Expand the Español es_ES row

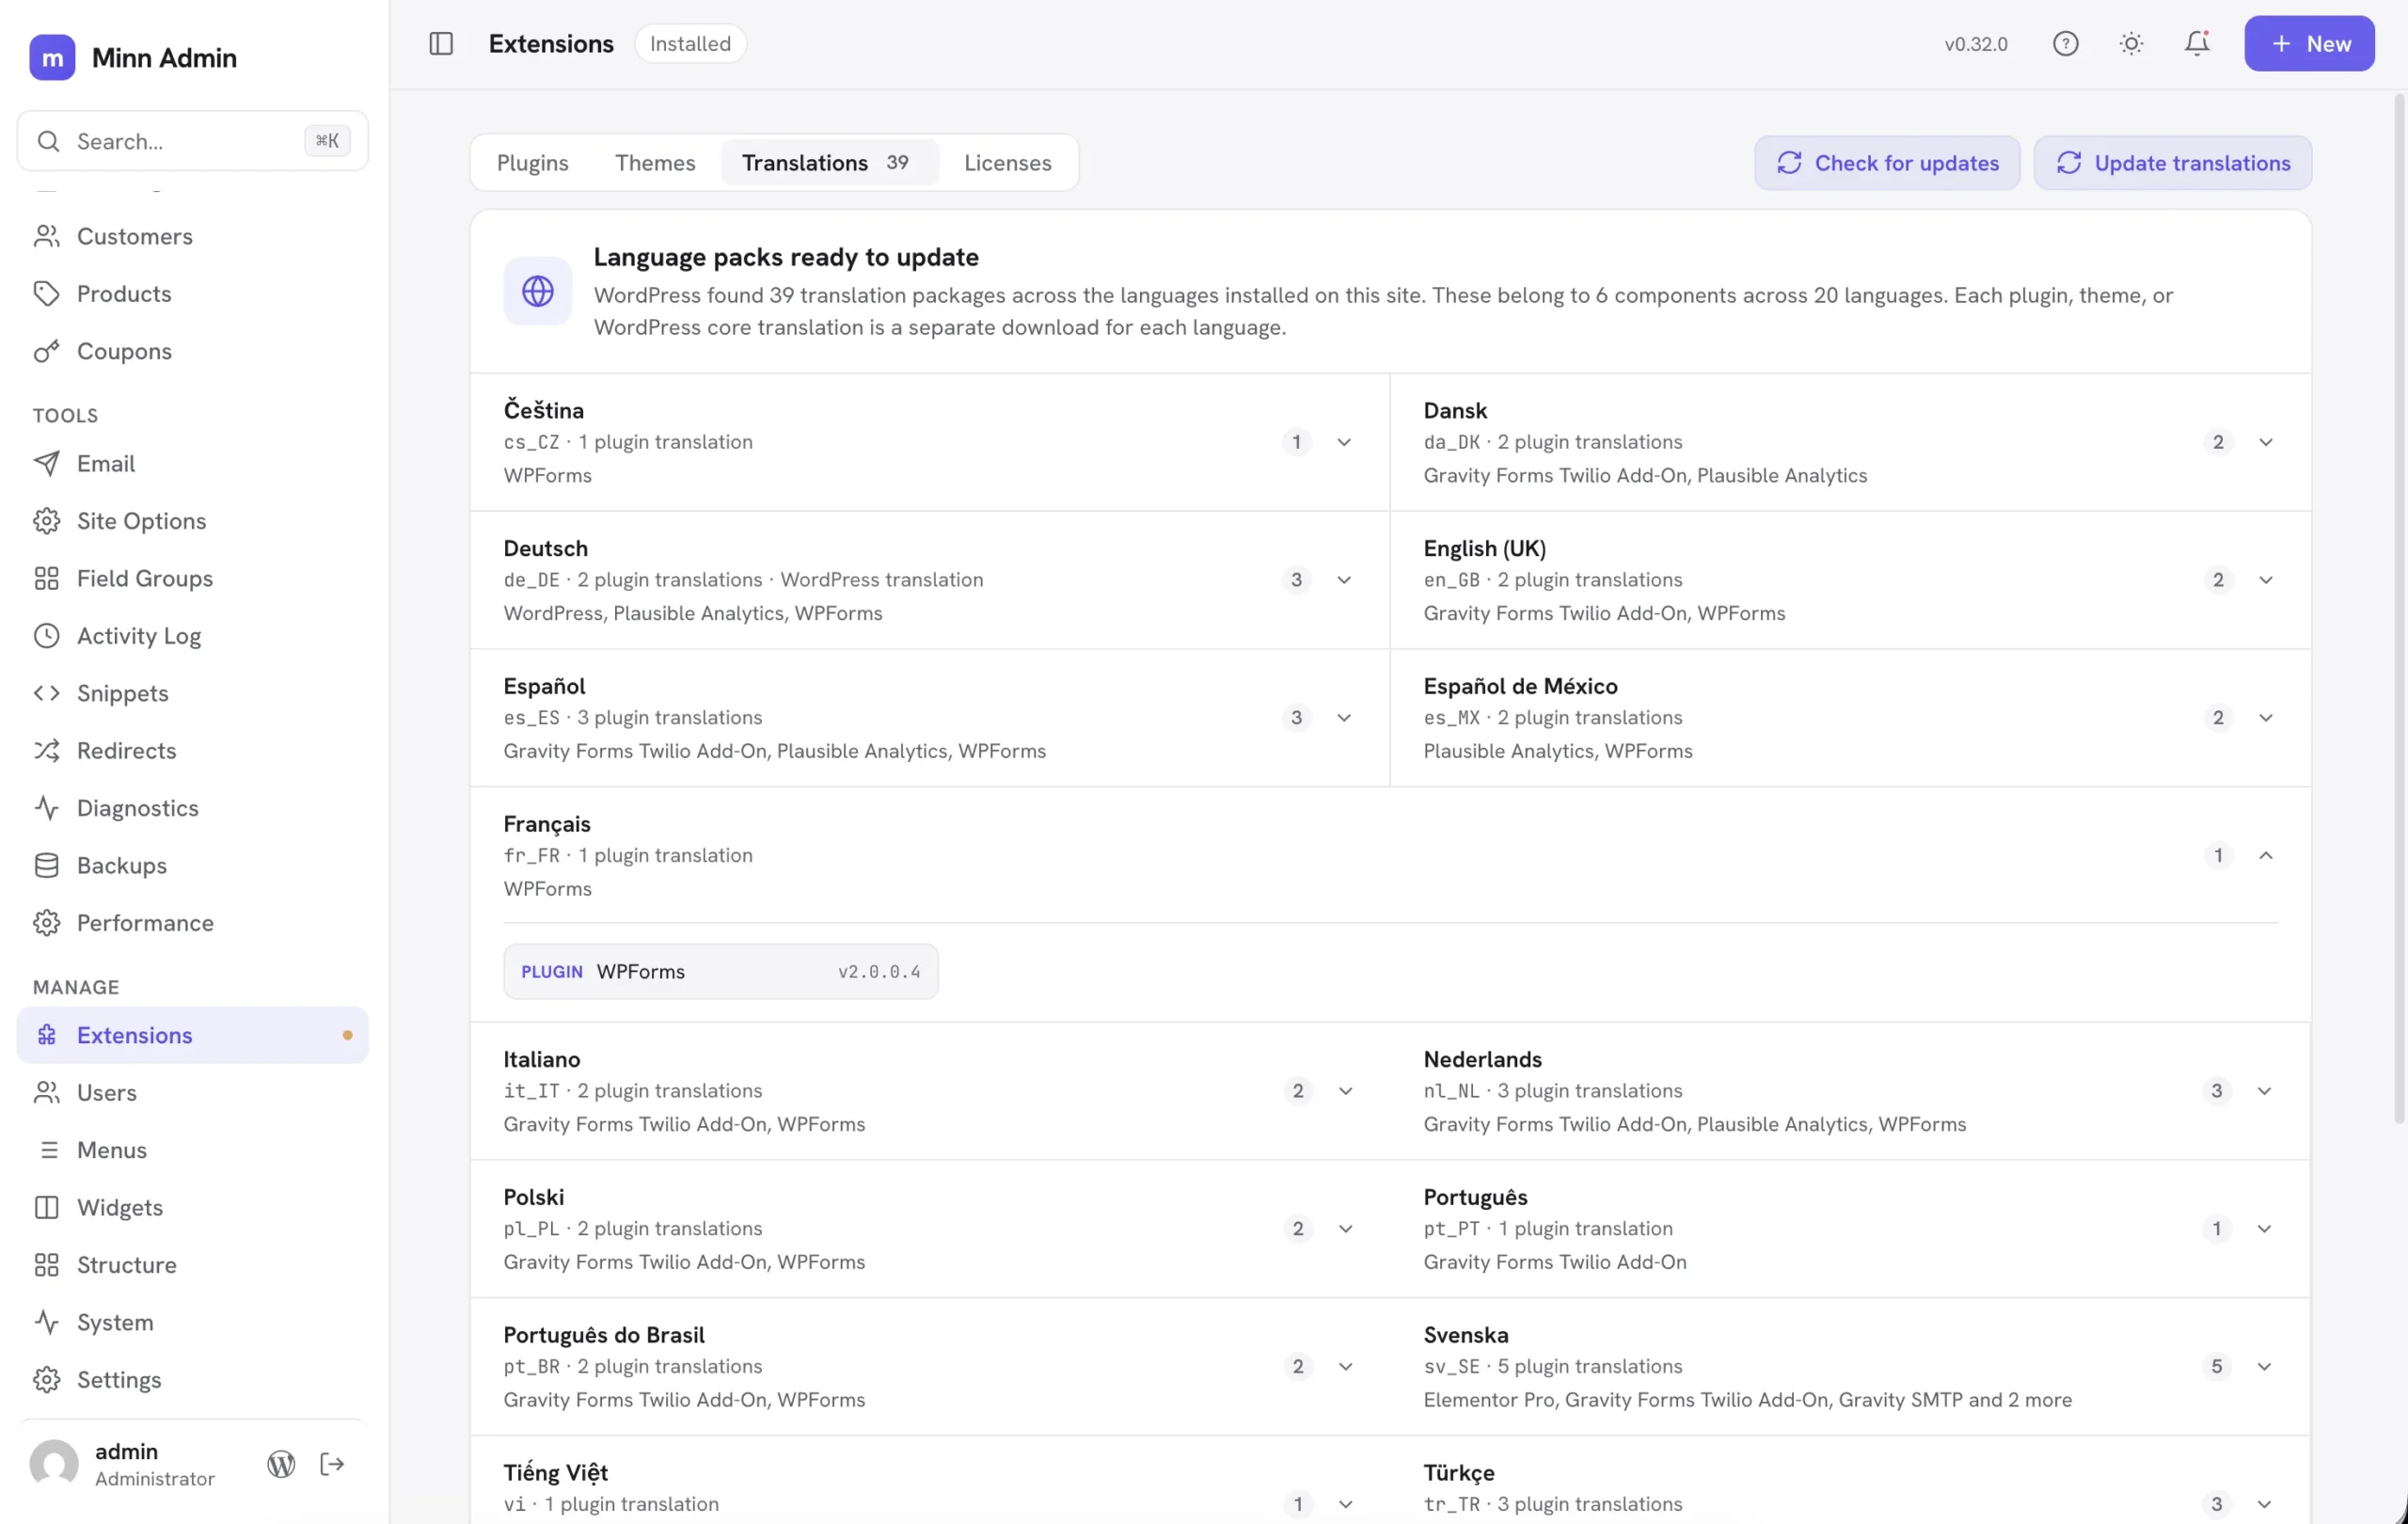pyautogui.click(x=929, y=718)
